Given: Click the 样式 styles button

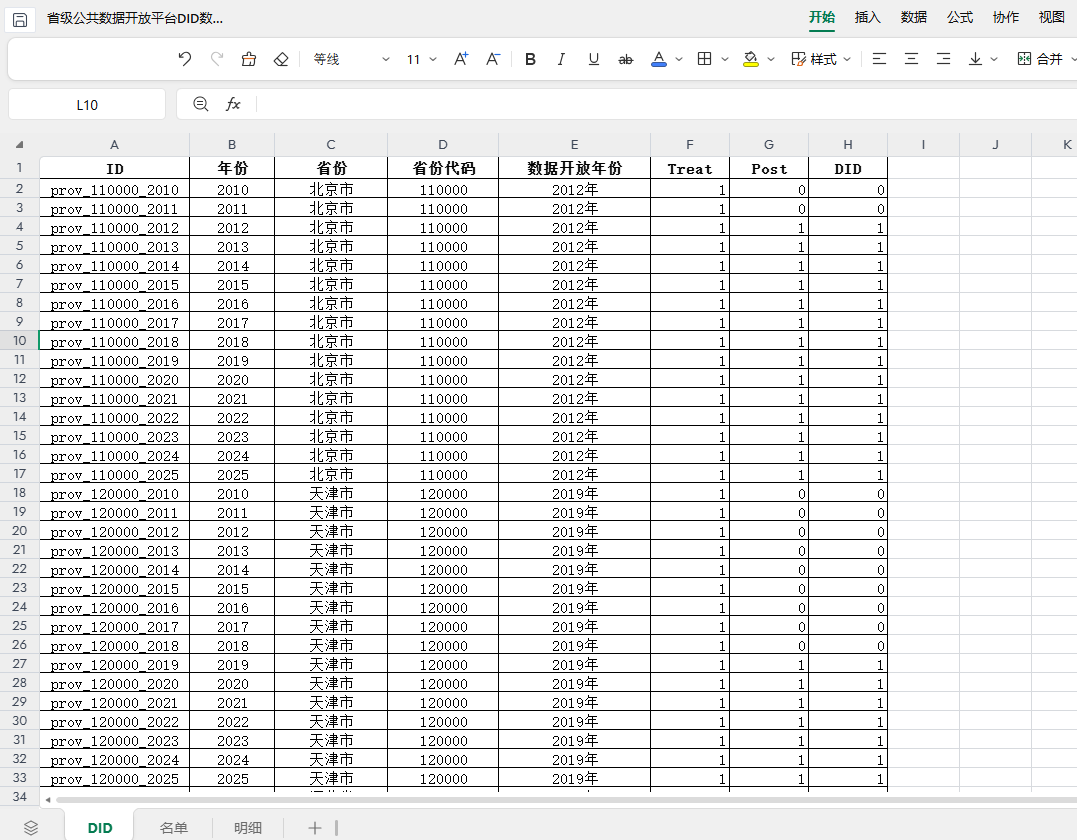Looking at the screenshot, I should [x=821, y=59].
